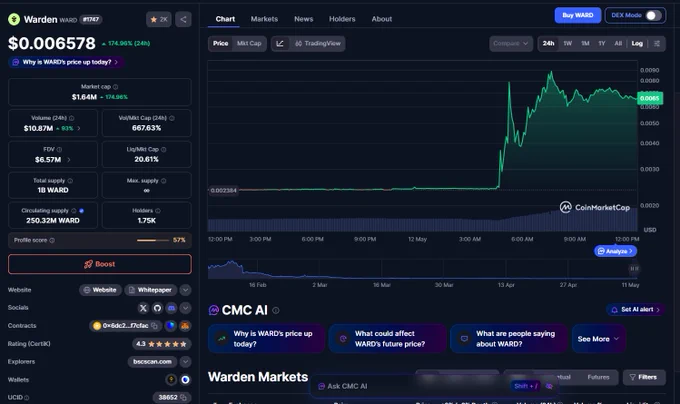Pause the mini timeline range handle
The width and height of the screenshot is (680, 404).
(634, 269)
